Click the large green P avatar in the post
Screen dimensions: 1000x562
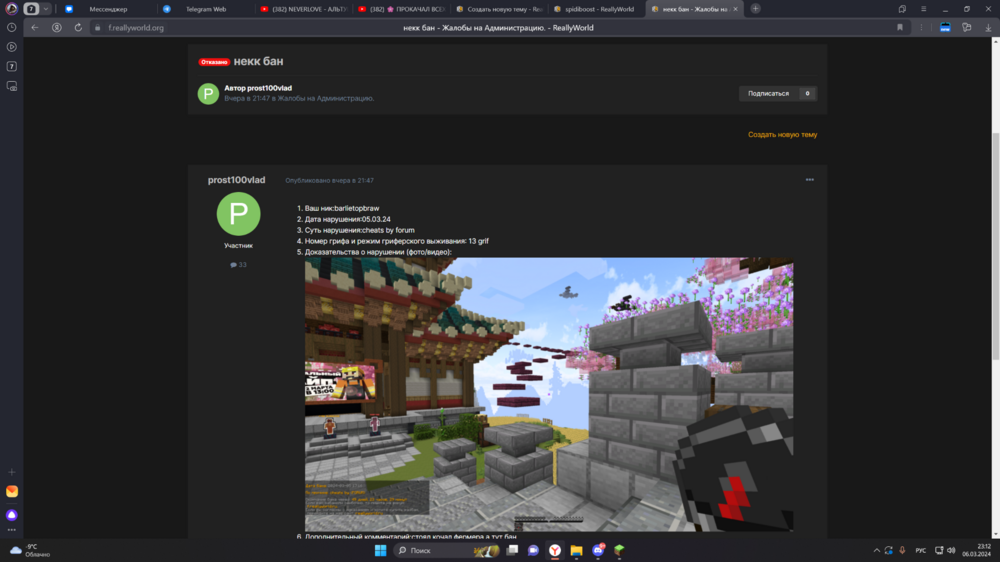239,214
